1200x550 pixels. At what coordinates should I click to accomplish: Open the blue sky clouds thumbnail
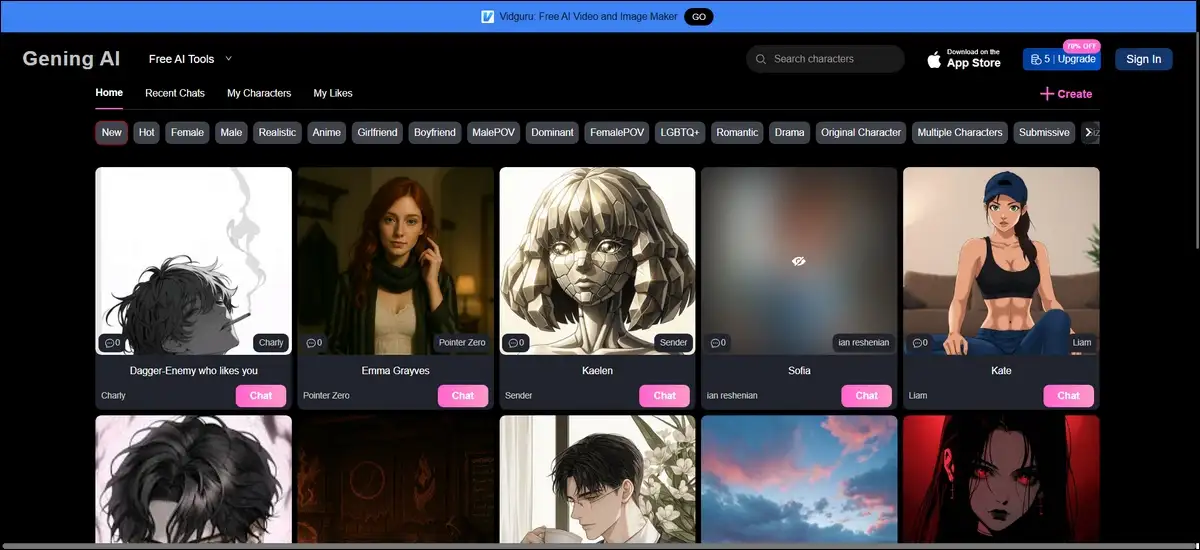799,479
